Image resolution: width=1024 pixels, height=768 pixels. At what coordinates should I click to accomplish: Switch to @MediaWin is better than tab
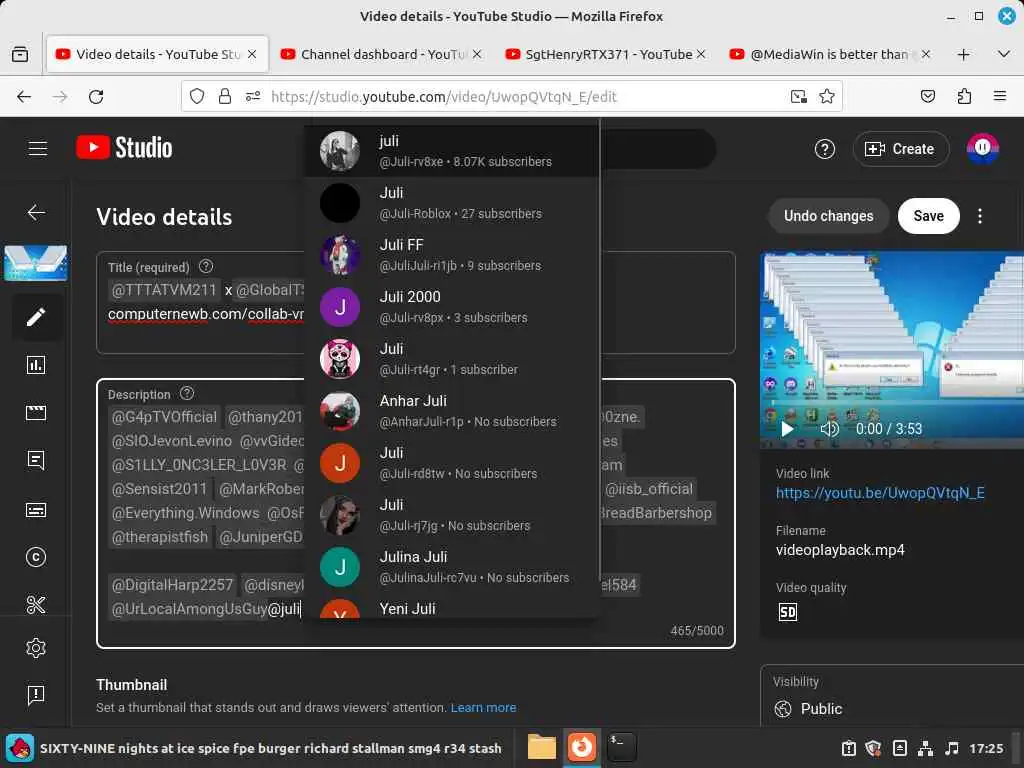[831, 54]
